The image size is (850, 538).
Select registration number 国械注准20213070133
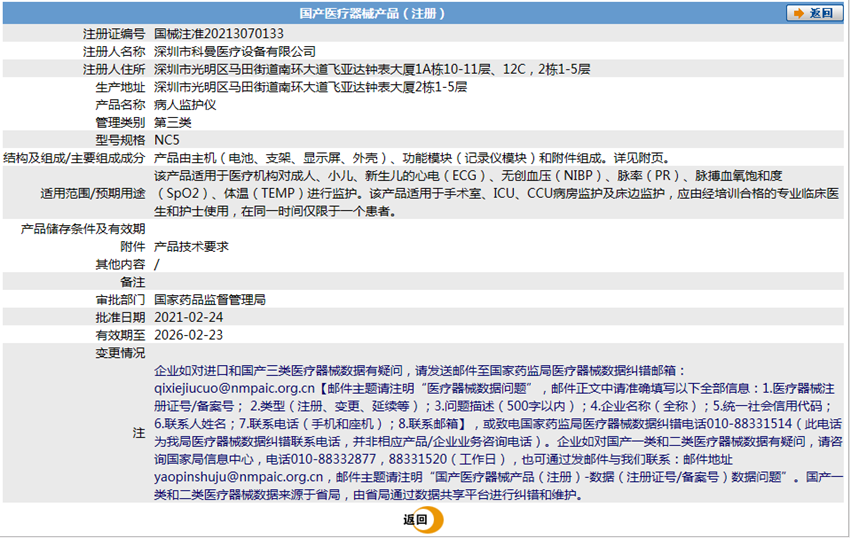[218, 34]
